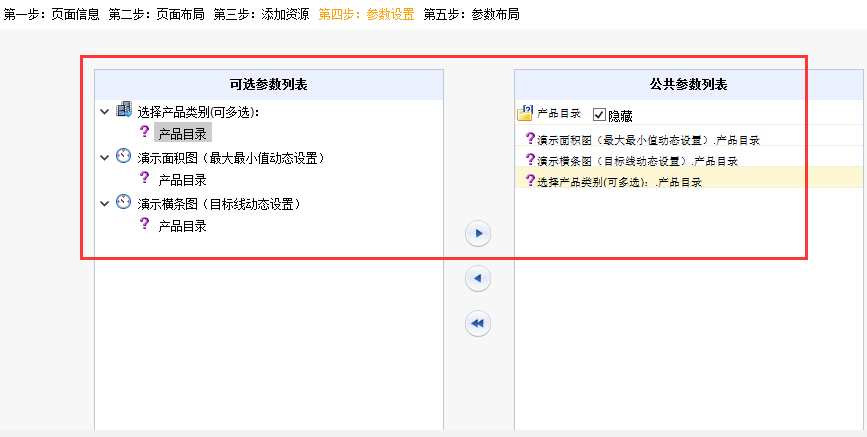Viewport: 867px width, 437px height.
Task: Click the gauge icon beside 演示横条图
Action: coord(123,202)
